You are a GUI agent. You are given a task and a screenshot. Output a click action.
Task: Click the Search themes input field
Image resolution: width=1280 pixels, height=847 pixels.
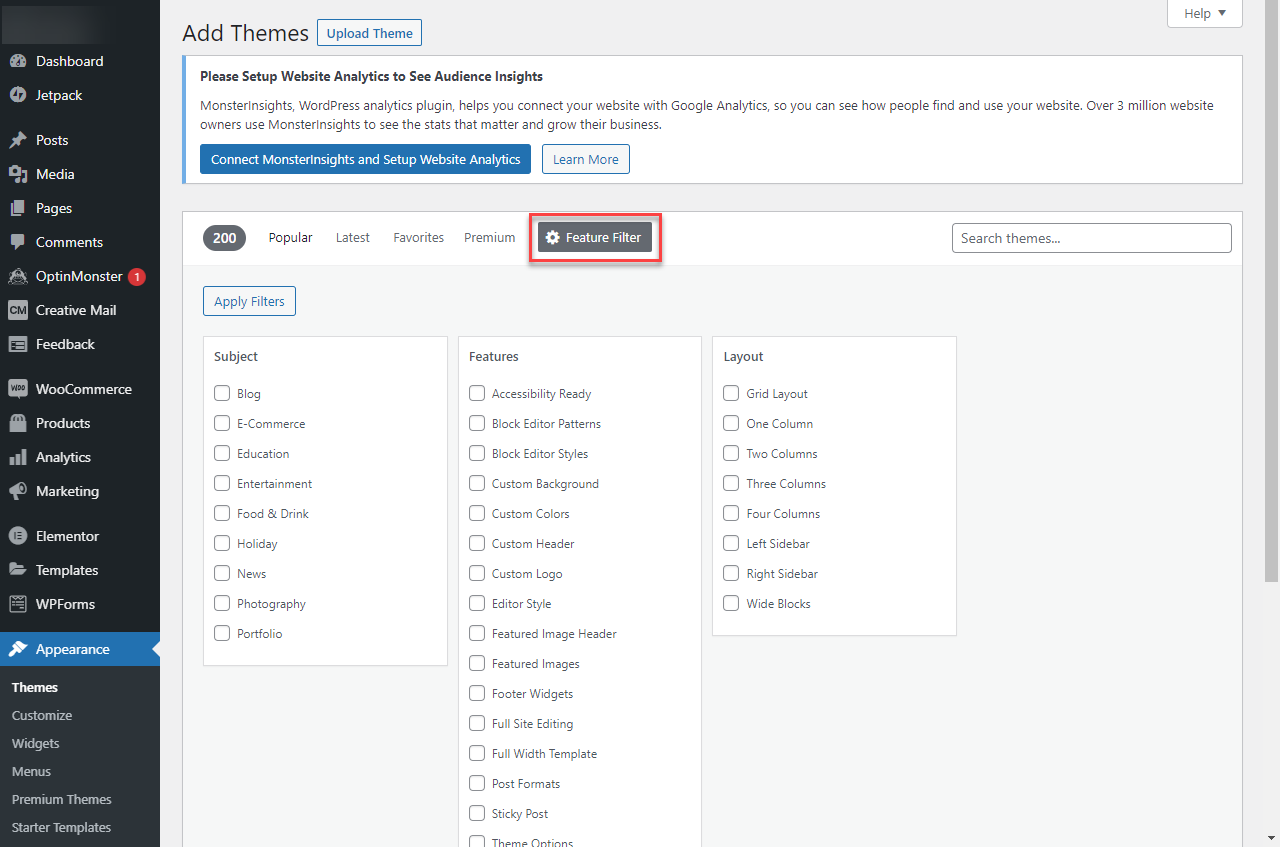[1091, 237]
